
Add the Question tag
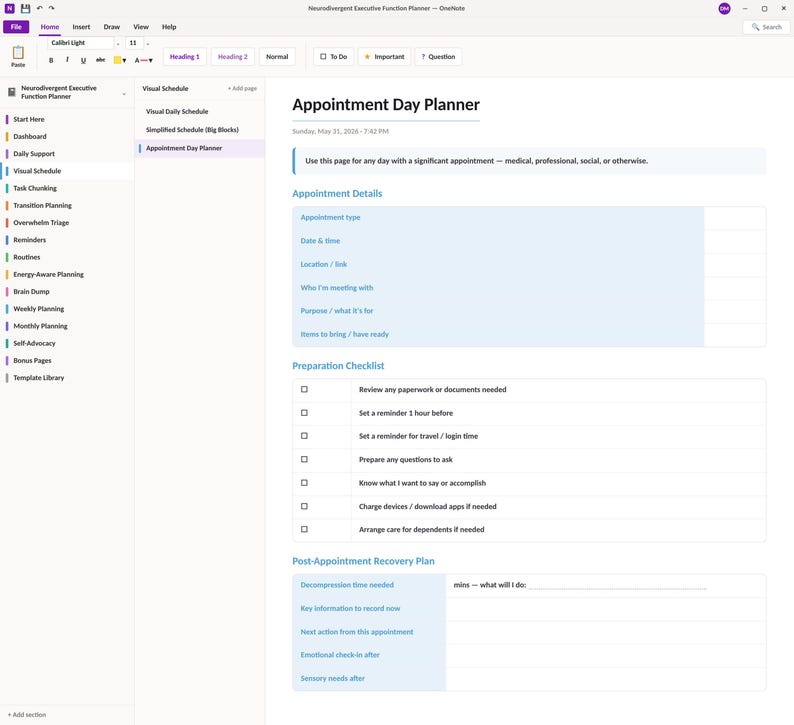pos(438,57)
